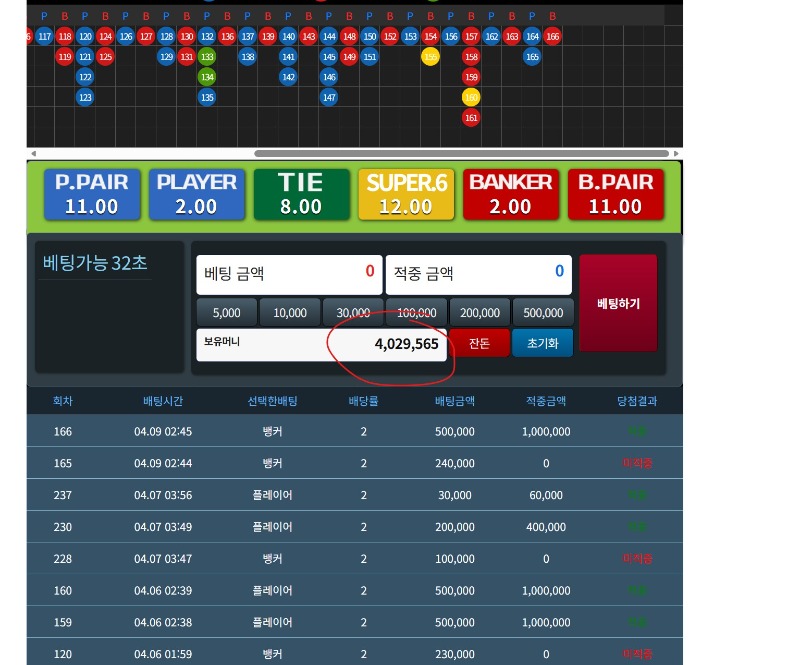Image resolution: width=800 pixels, height=665 pixels.
Task: Click blue road marker 147
Action: tap(329, 97)
